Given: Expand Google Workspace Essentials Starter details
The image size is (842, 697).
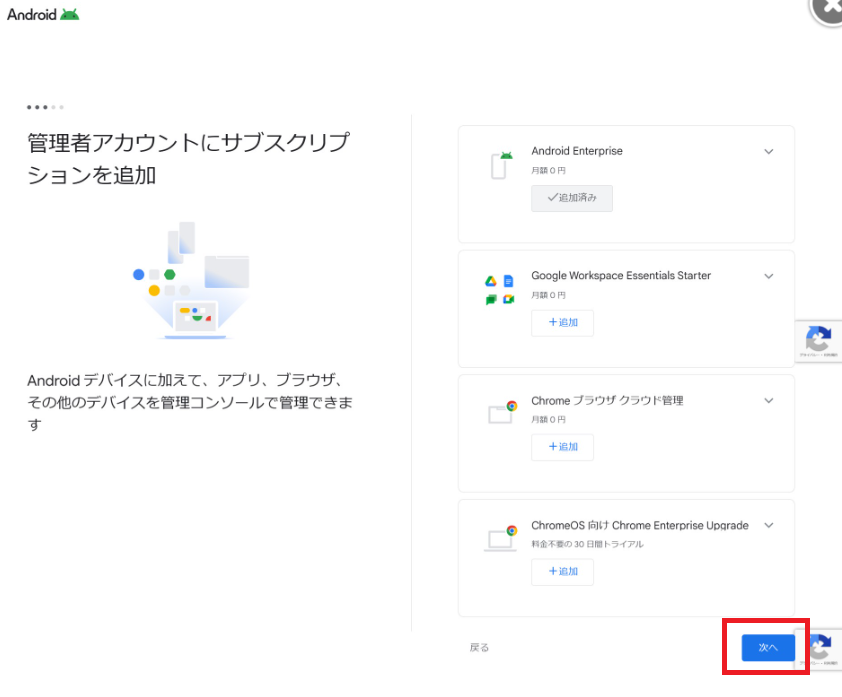Looking at the screenshot, I should coord(769,276).
